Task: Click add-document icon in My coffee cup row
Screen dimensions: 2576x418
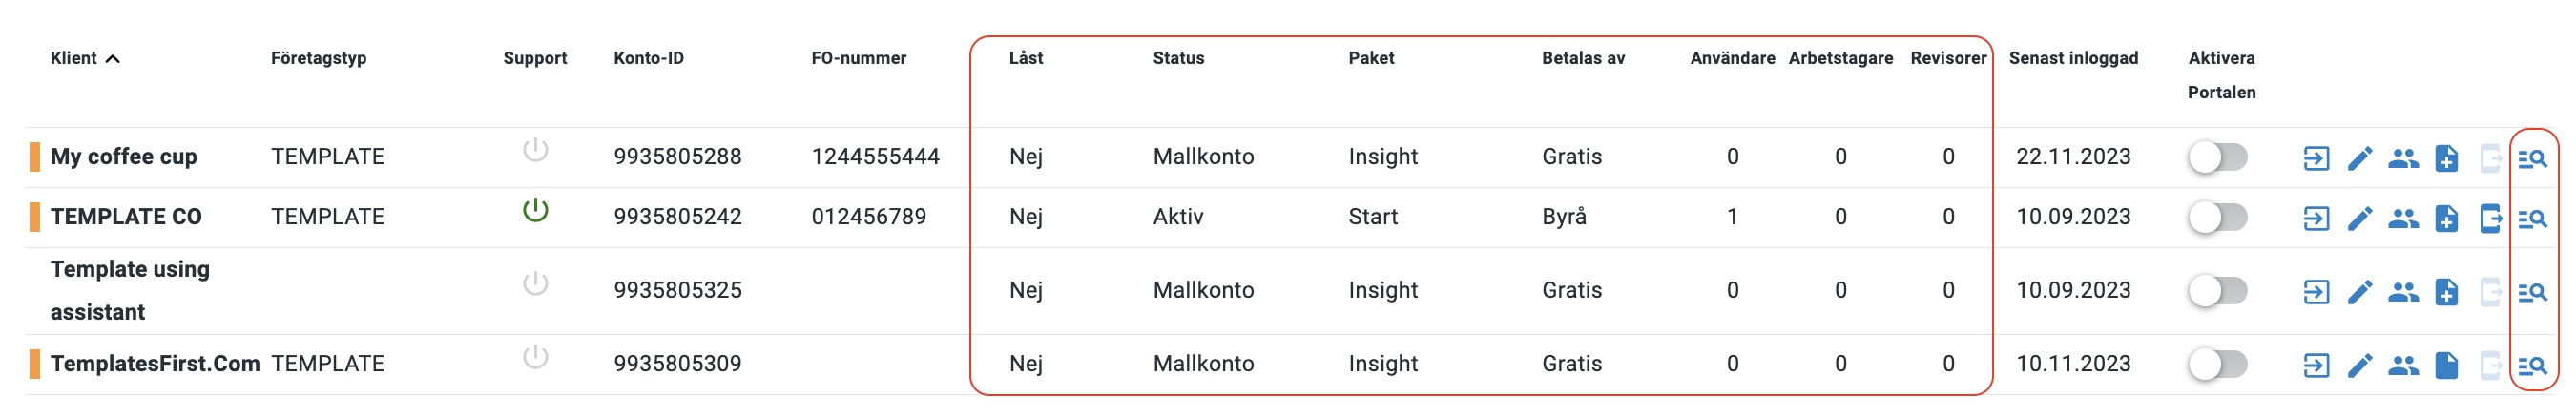Action: 2446,158
